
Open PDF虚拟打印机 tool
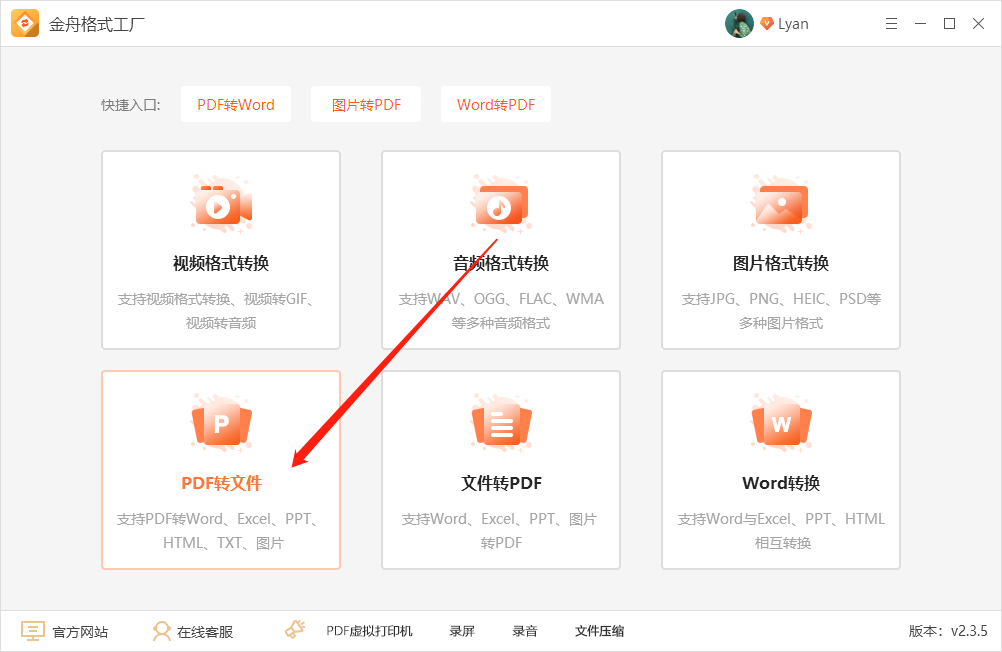(x=369, y=632)
